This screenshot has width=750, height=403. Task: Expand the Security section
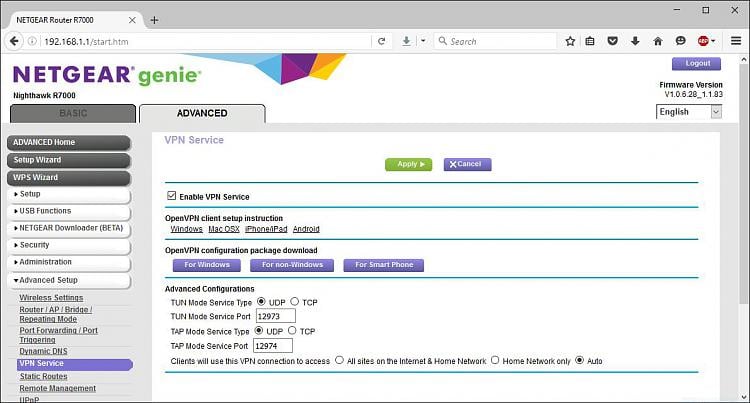tap(68, 245)
